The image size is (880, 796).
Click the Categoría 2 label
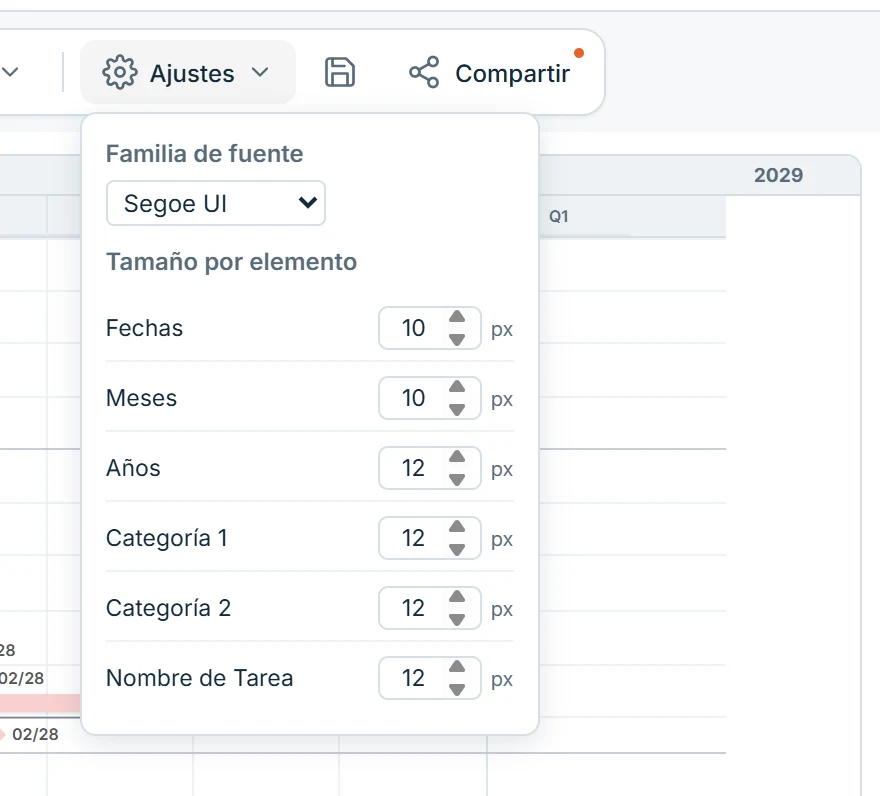[168, 609]
